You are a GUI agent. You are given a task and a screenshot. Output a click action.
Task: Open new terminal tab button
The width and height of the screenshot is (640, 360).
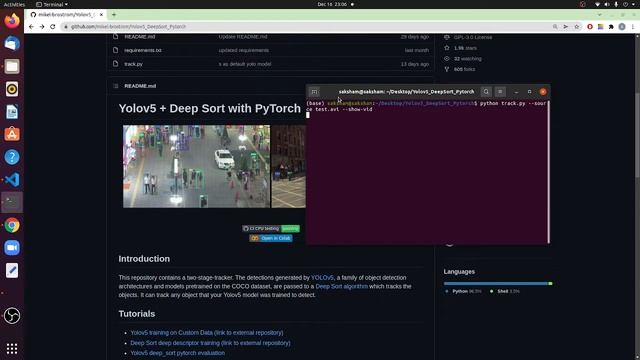[314, 92]
